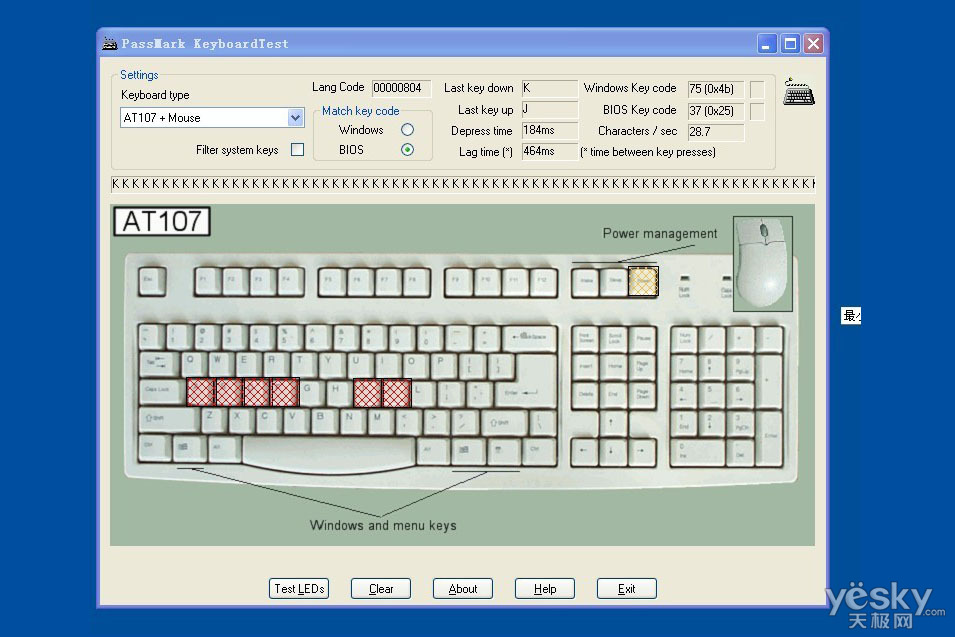Click the Lang Code field 00000804
Viewport: 955px width, 637px height.
401,88
